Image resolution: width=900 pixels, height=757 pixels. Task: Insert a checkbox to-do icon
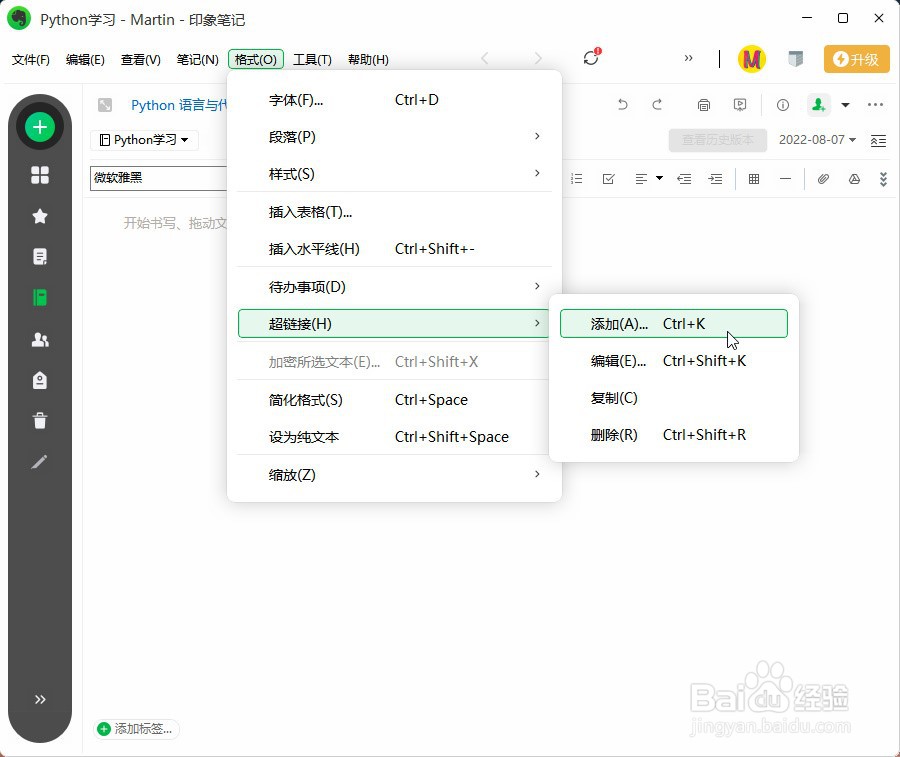point(608,179)
